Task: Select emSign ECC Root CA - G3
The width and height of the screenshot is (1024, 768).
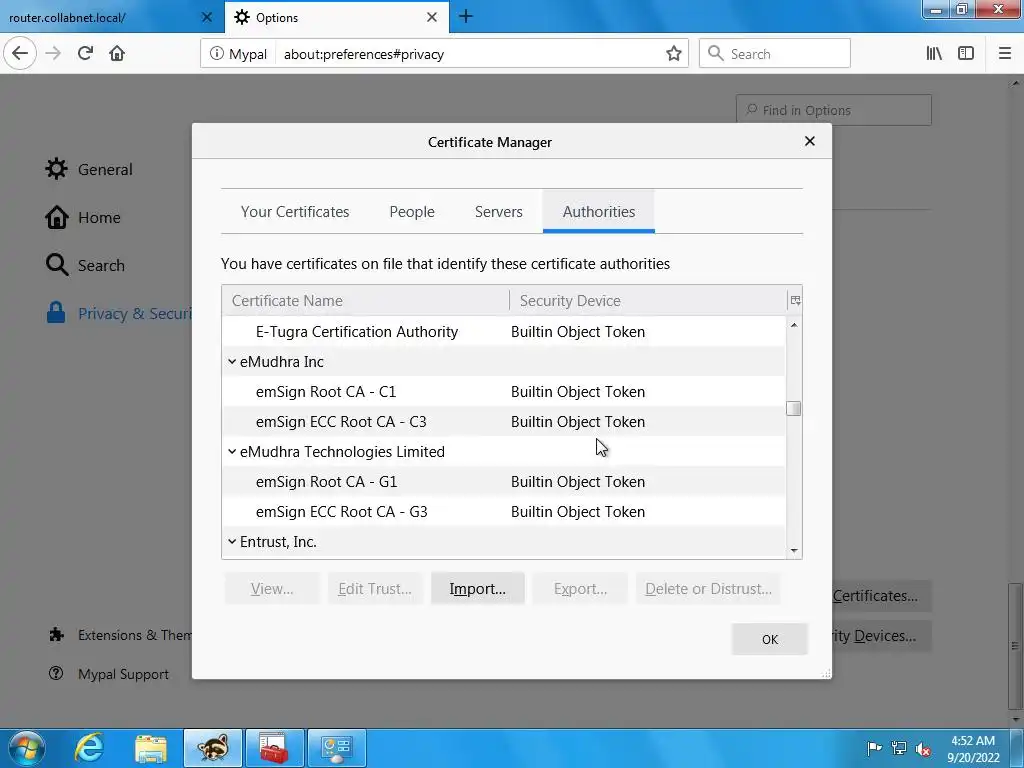Action: (x=504, y=511)
